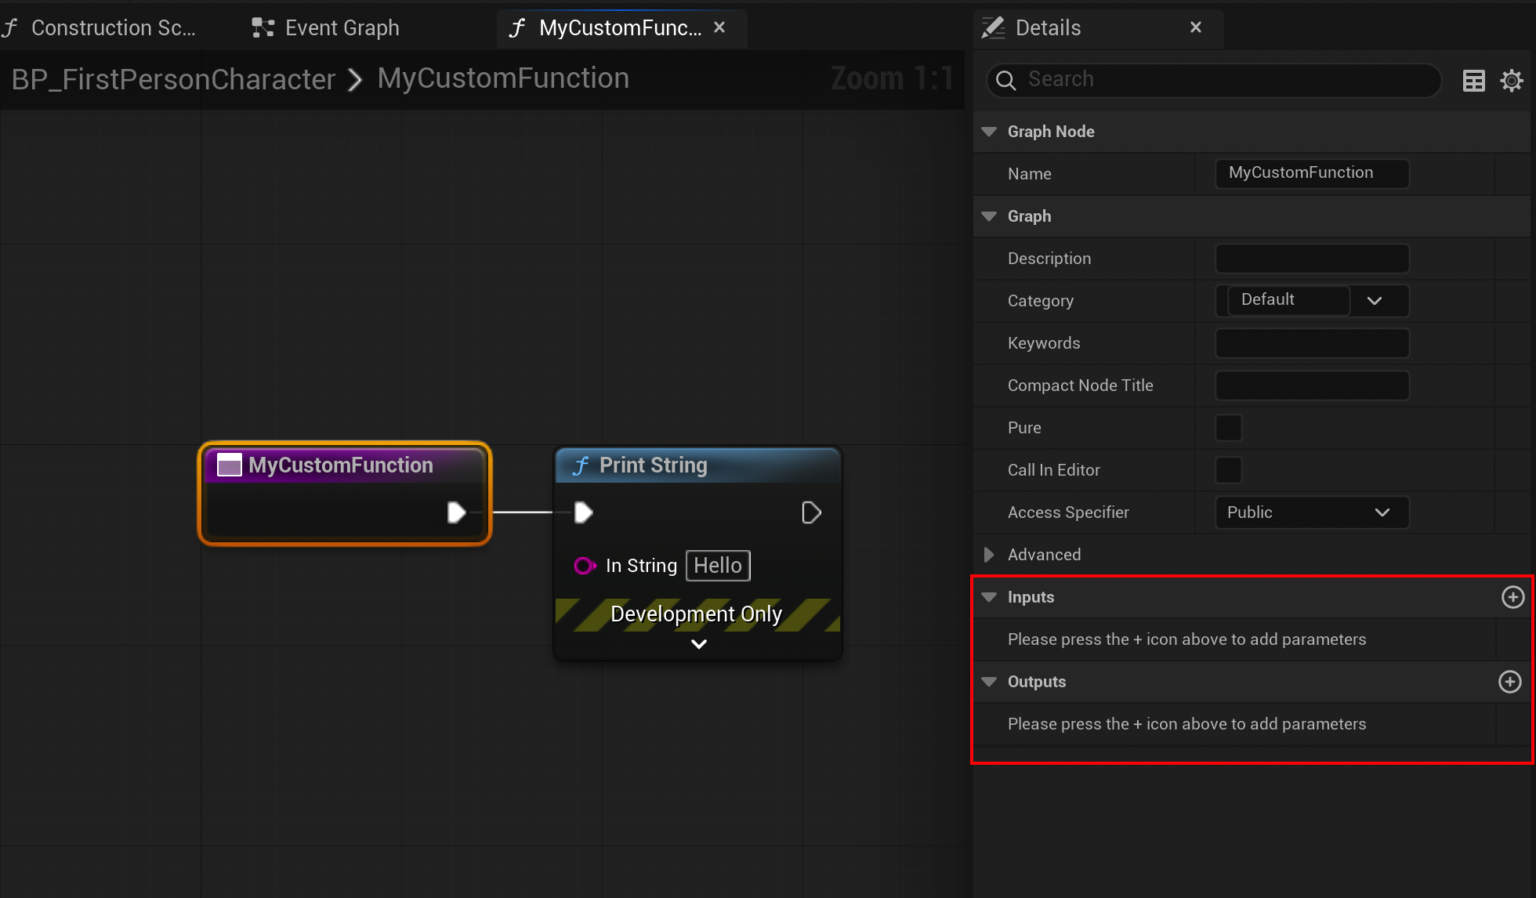
Task: Click the magnifier icon in the Details search bar
Action: 1006,81
